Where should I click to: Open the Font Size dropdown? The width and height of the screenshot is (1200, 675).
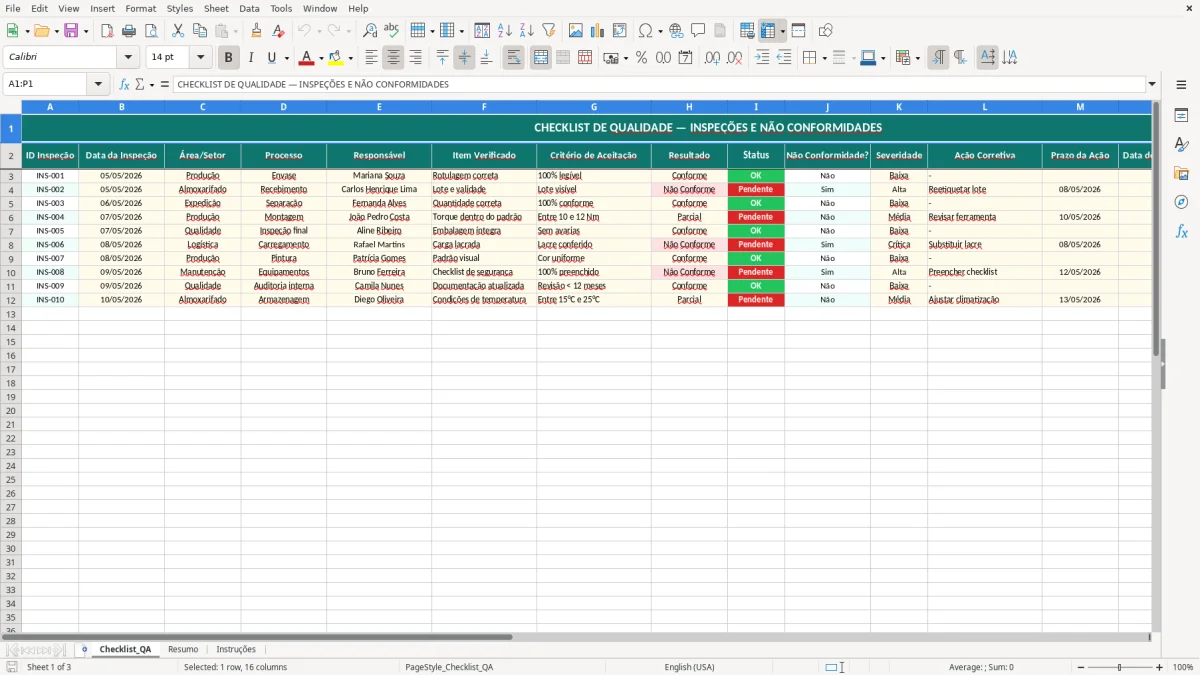point(200,58)
